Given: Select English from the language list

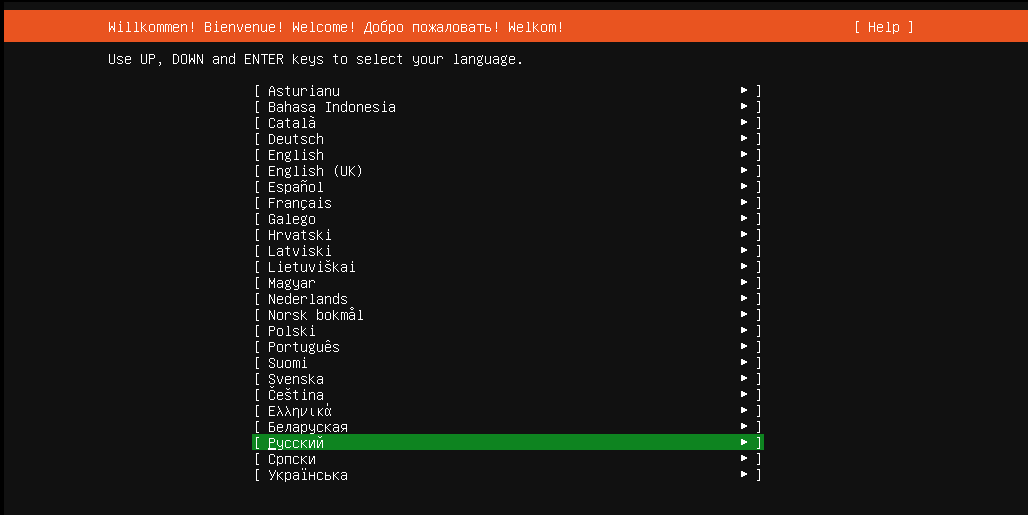Looking at the screenshot, I should pos(296,155).
